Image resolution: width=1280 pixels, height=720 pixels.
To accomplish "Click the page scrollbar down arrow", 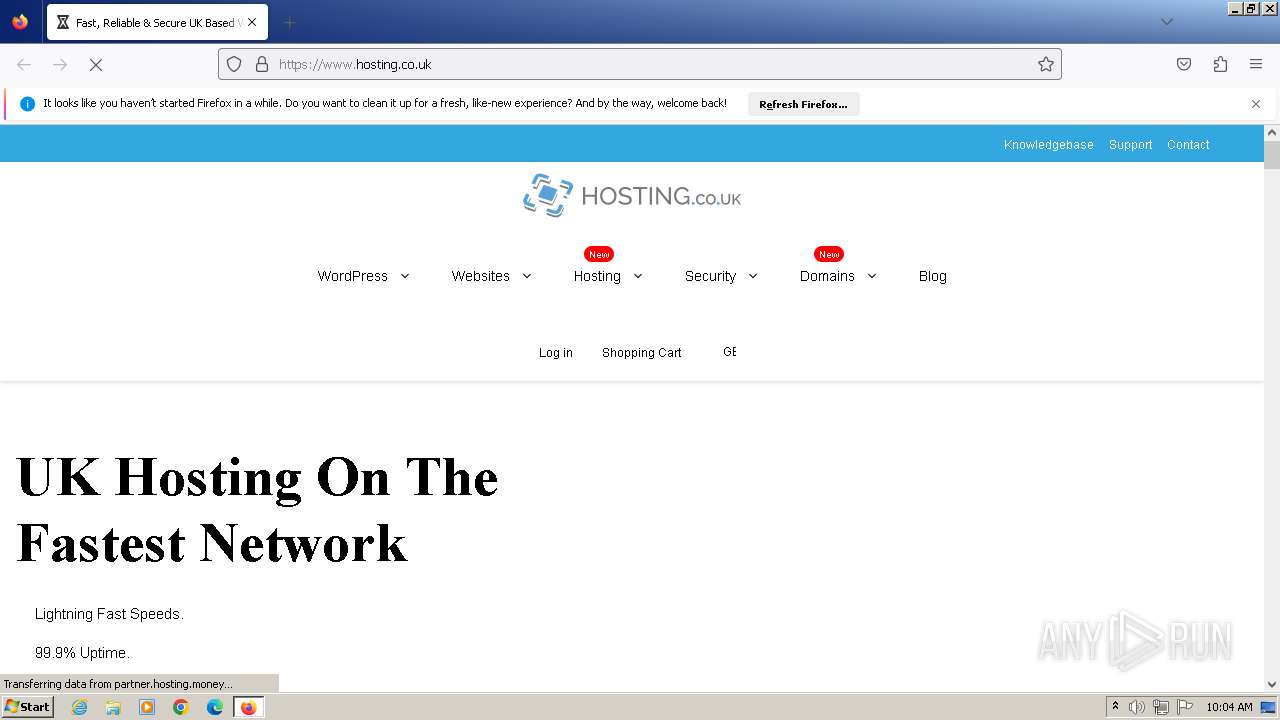I will pos(1272,685).
